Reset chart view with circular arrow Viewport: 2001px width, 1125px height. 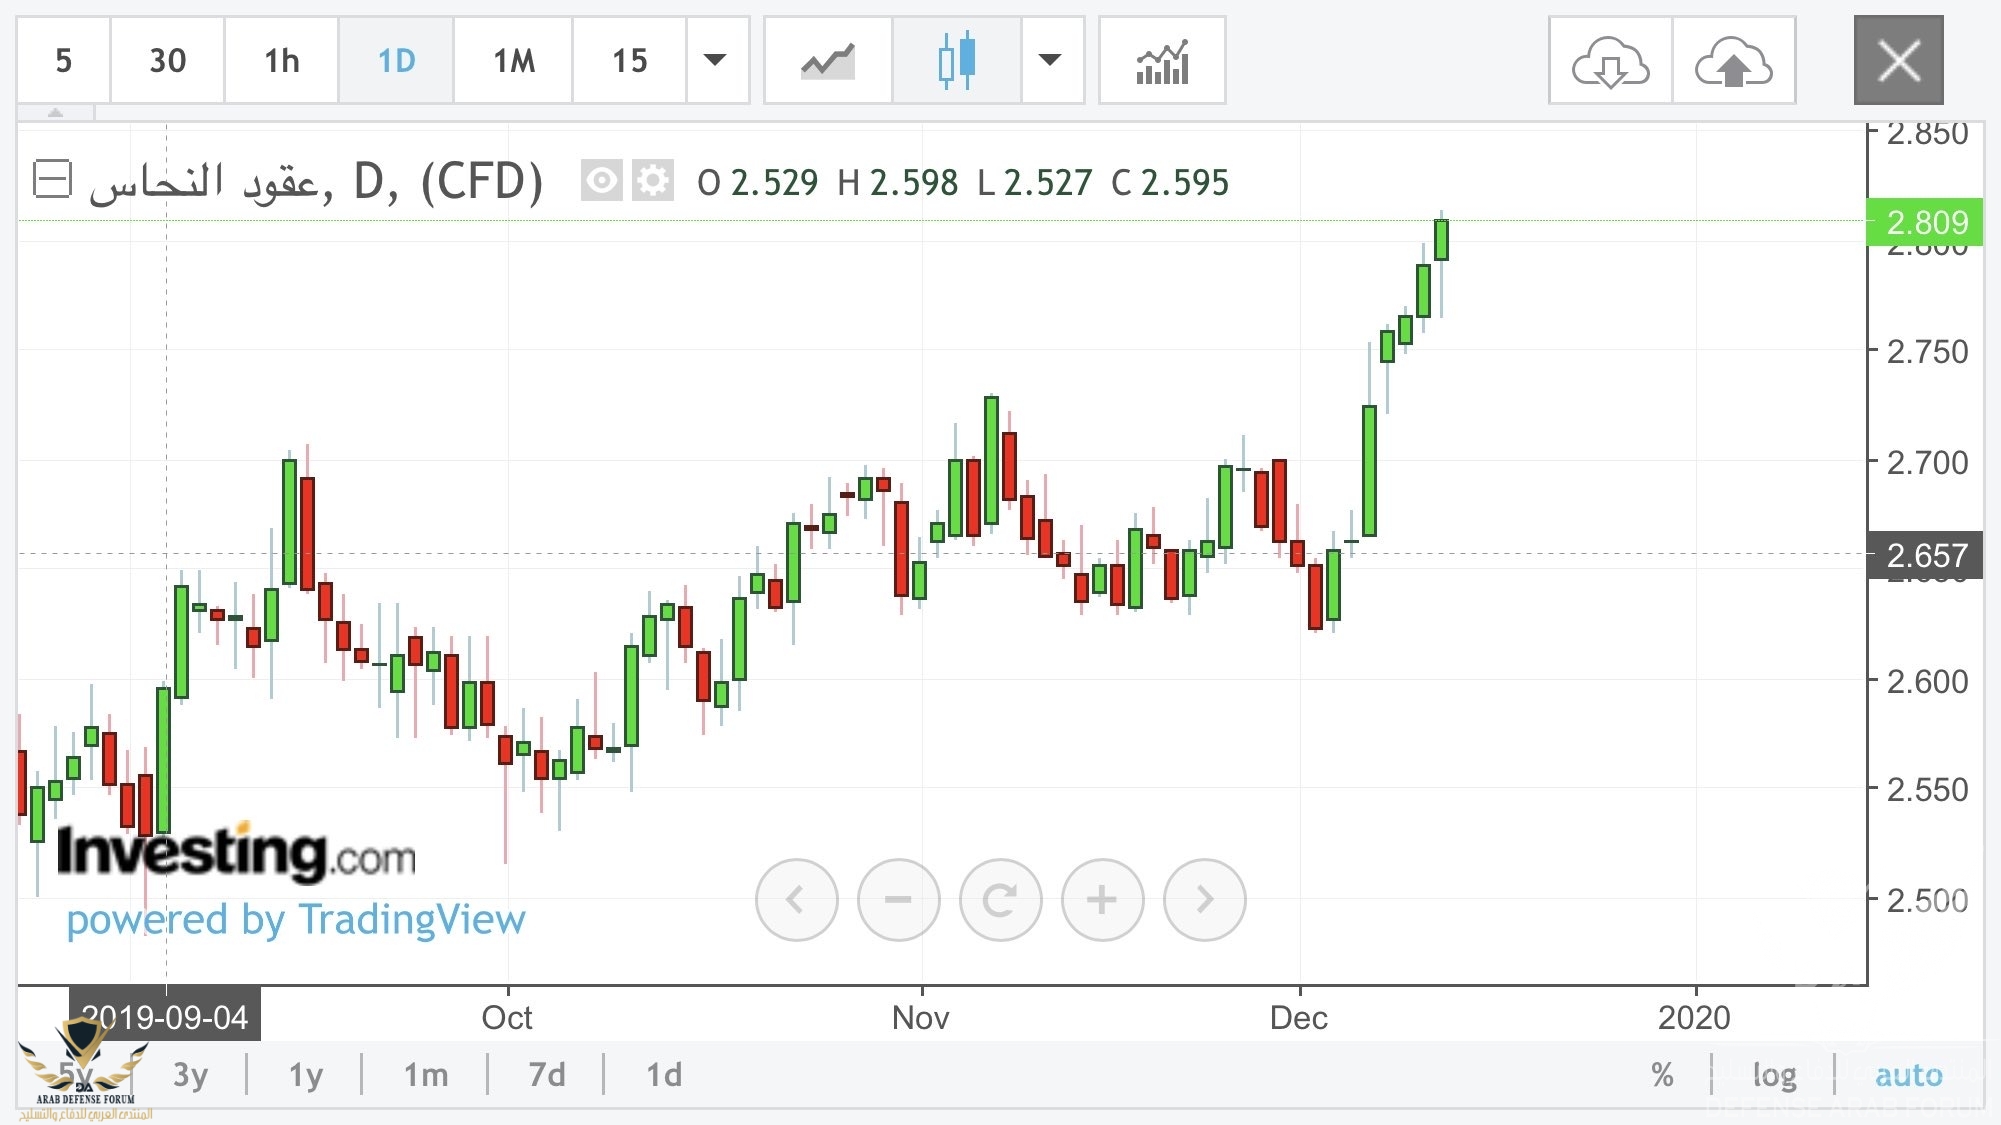pos(1000,899)
